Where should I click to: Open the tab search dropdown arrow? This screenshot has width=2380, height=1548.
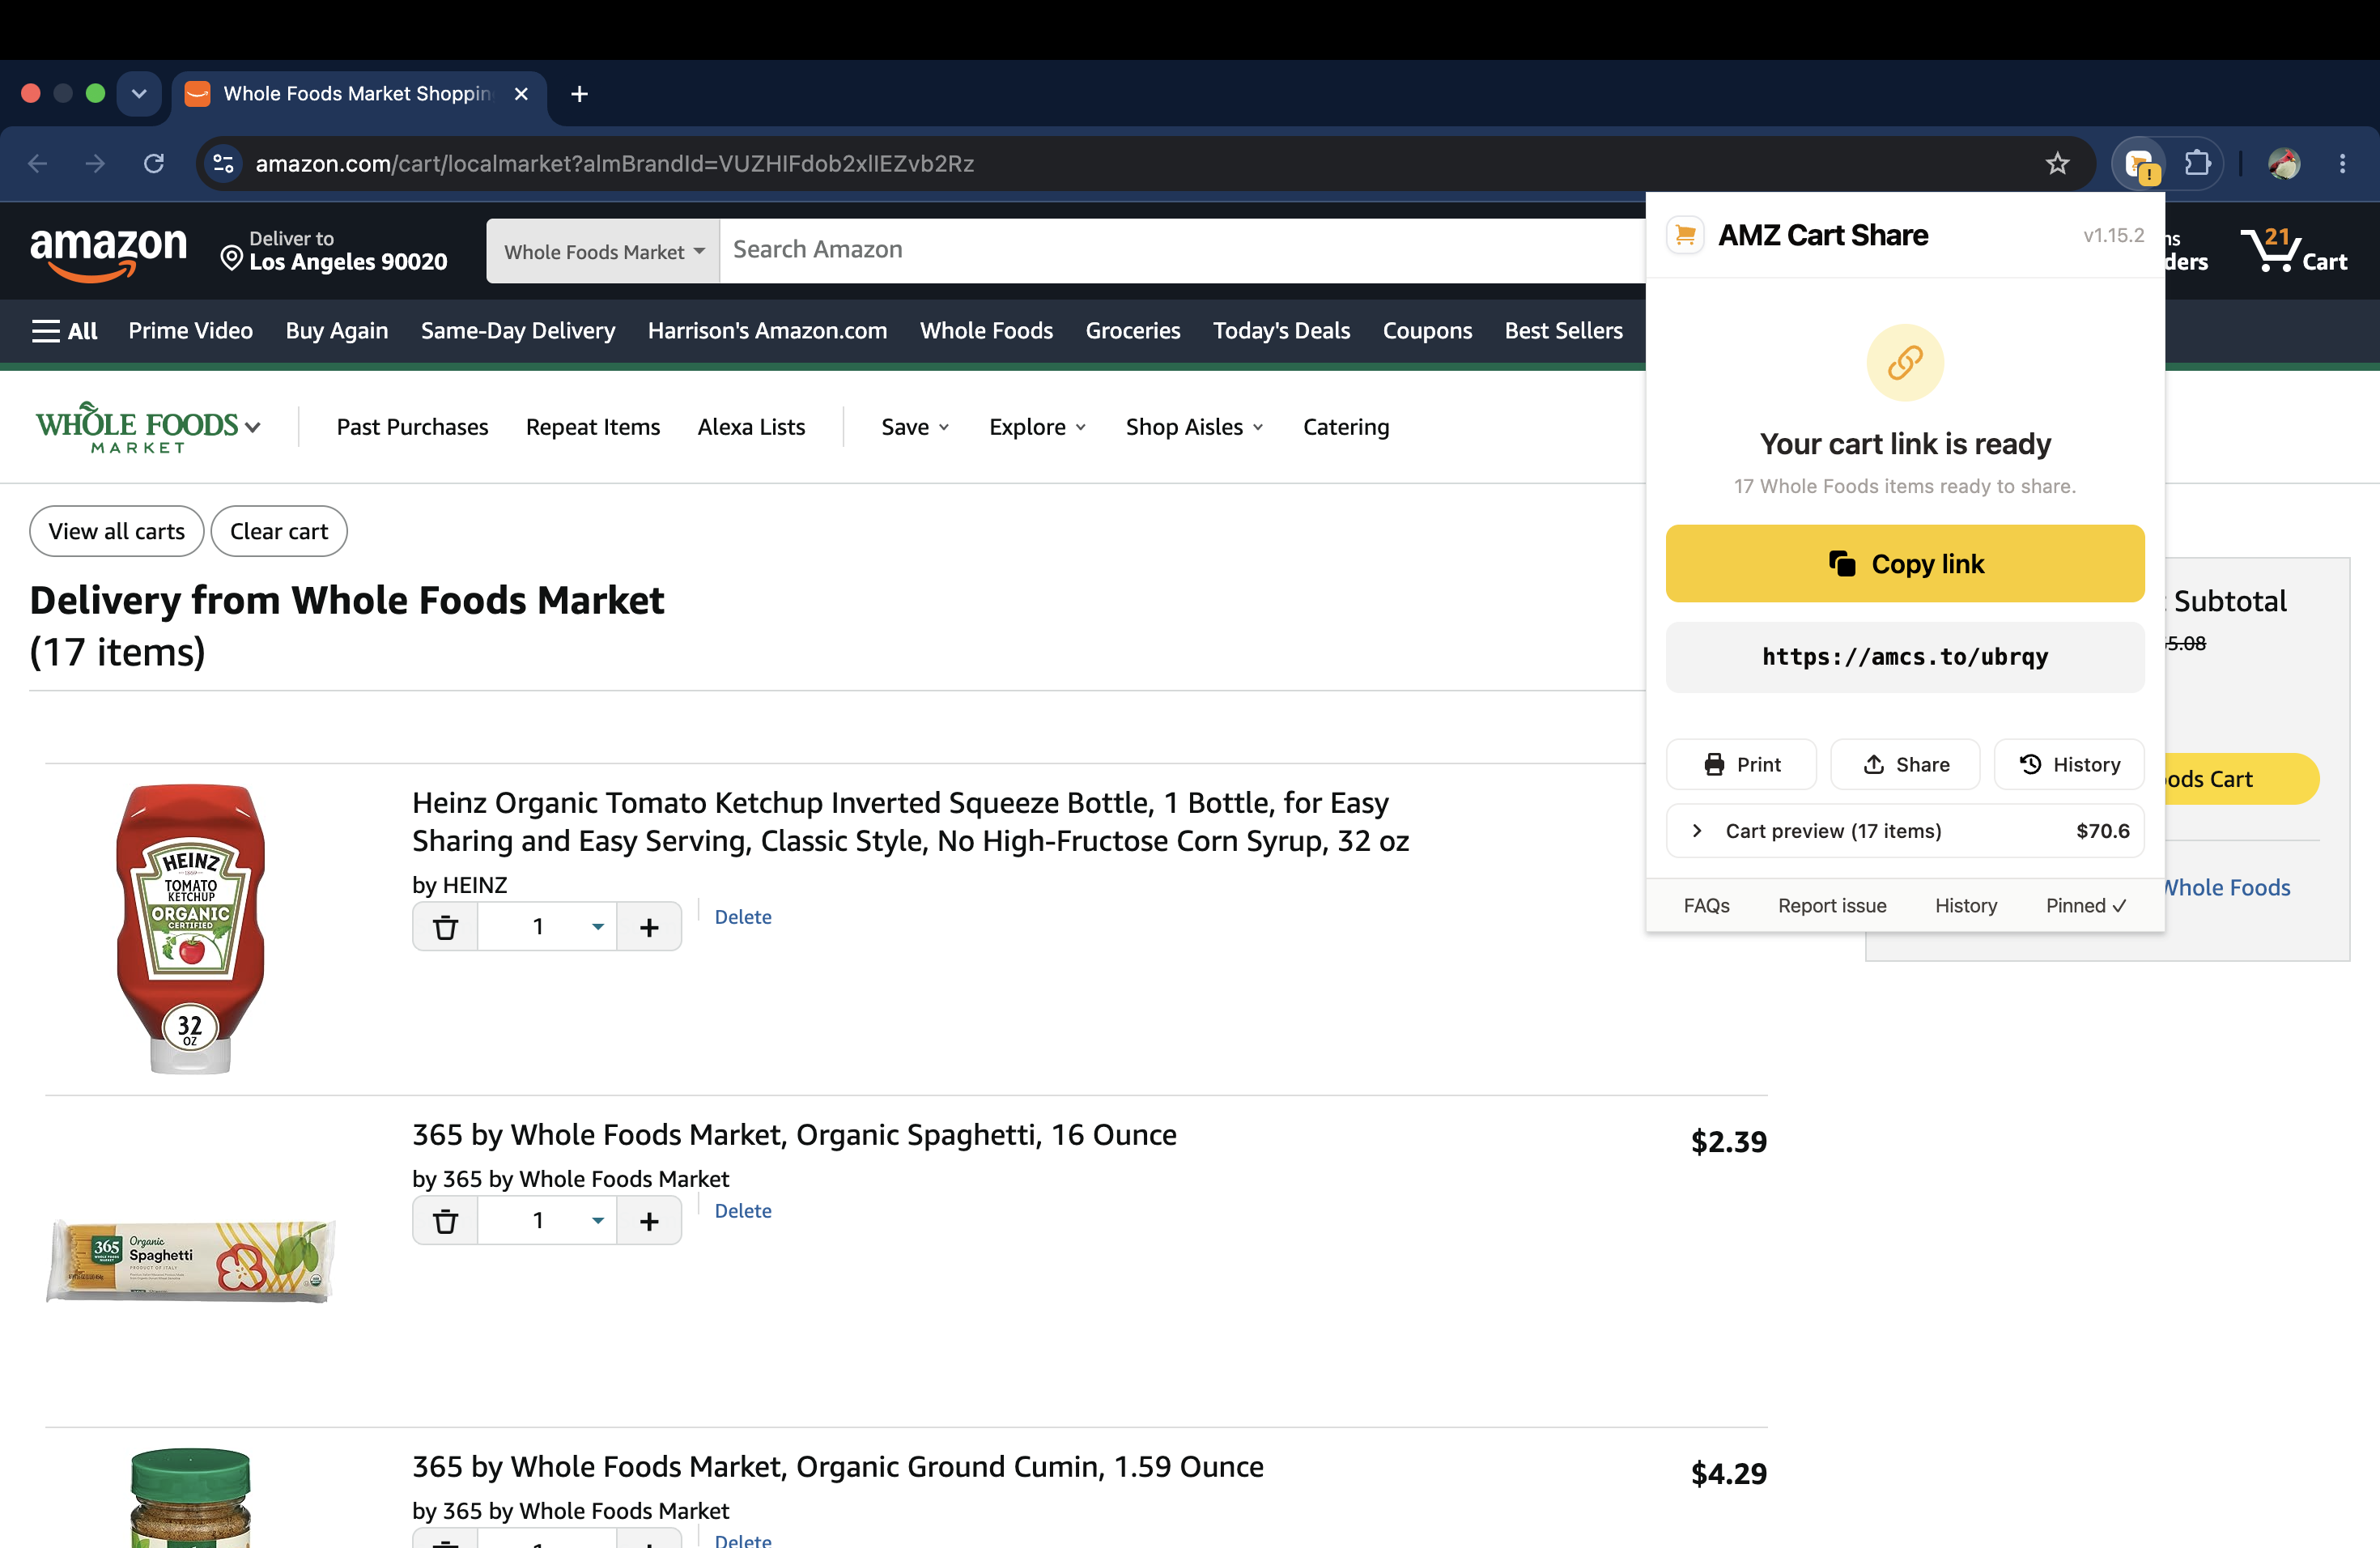(x=139, y=94)
